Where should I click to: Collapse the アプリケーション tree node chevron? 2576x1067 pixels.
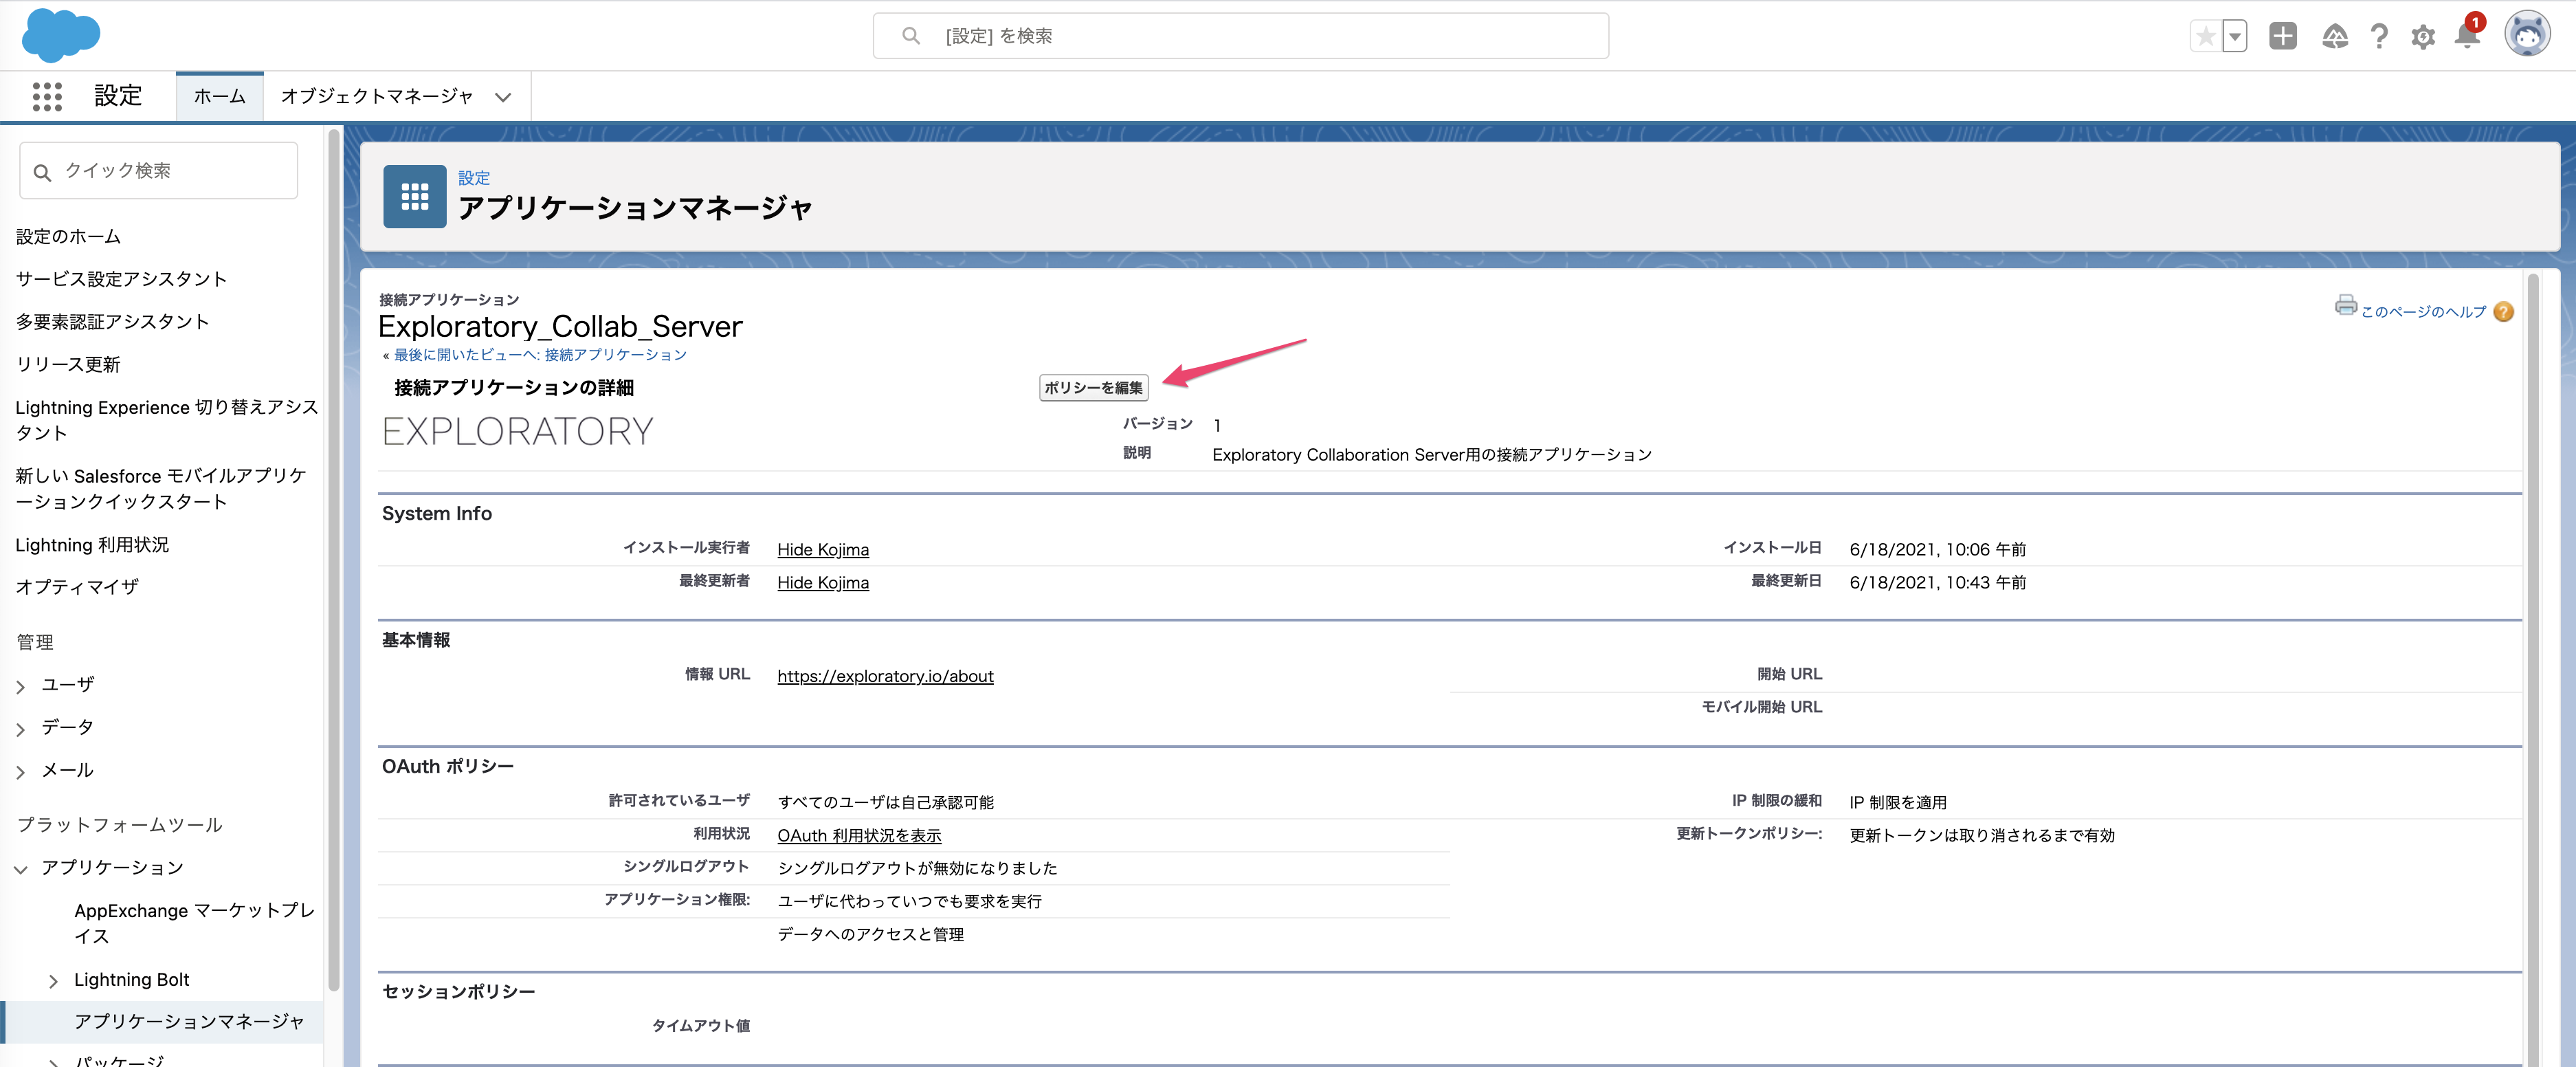coord(21,869)
